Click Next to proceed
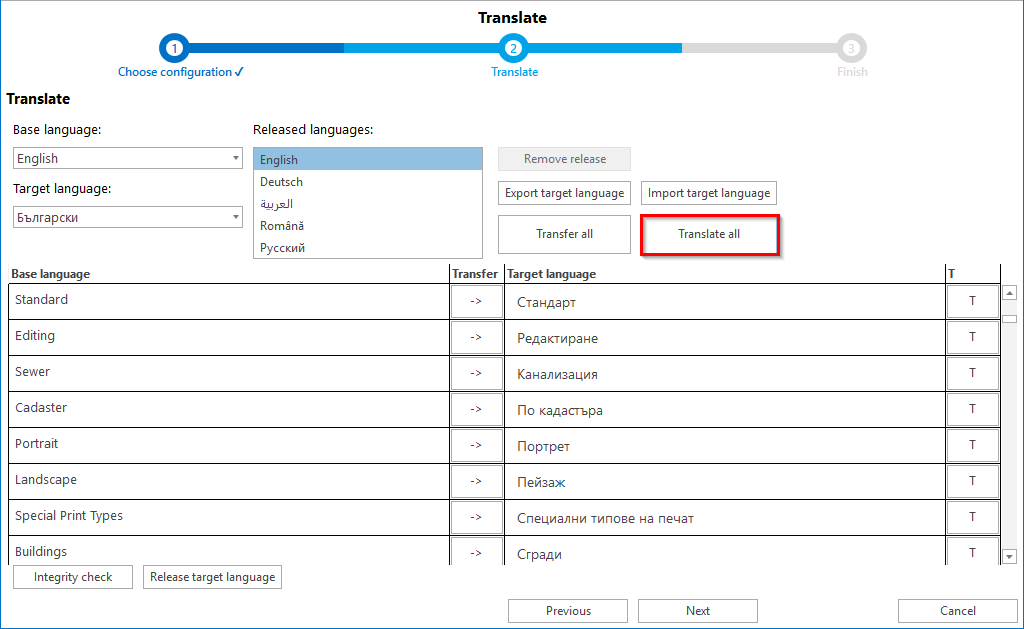The width and height of the screenshot is (1024, 629). coord(697,611)
